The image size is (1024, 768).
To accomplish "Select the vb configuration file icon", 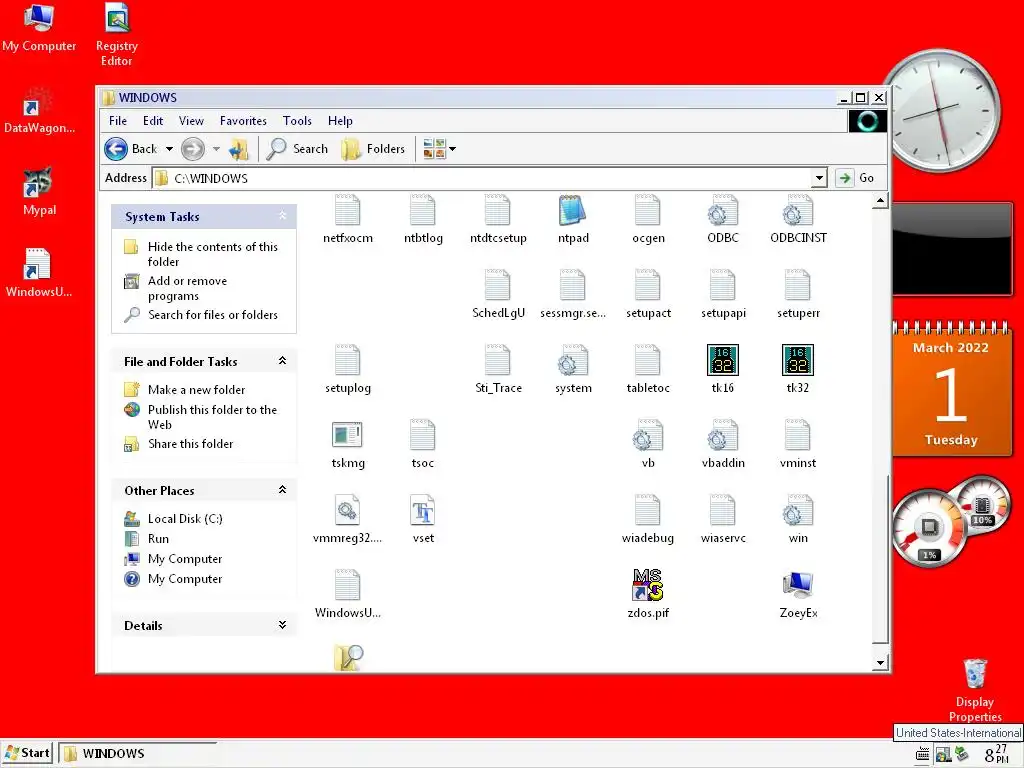I will [x=647, y=435].
